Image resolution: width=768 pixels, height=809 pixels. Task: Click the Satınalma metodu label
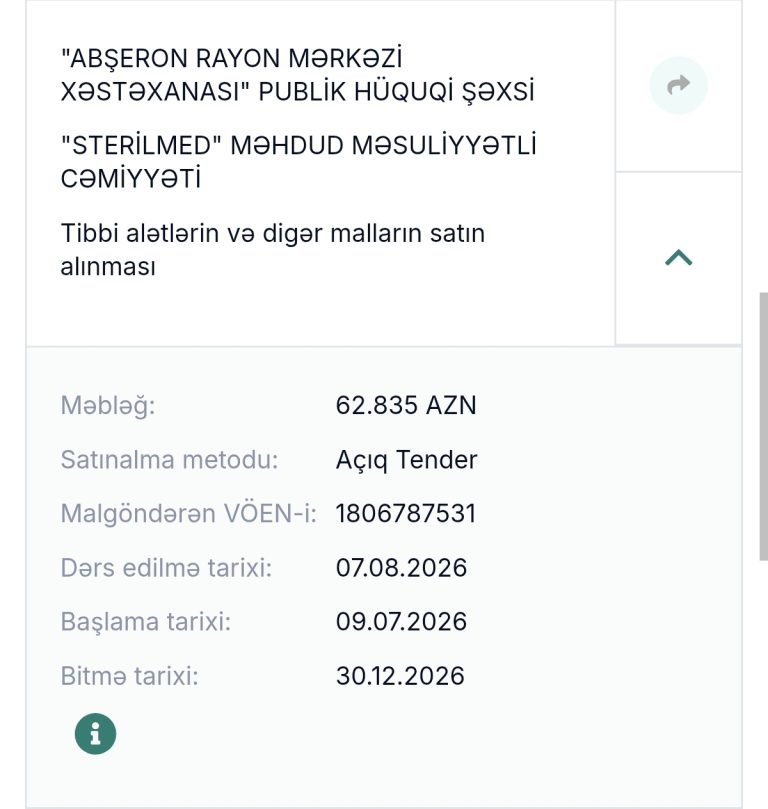click(169, 459)
